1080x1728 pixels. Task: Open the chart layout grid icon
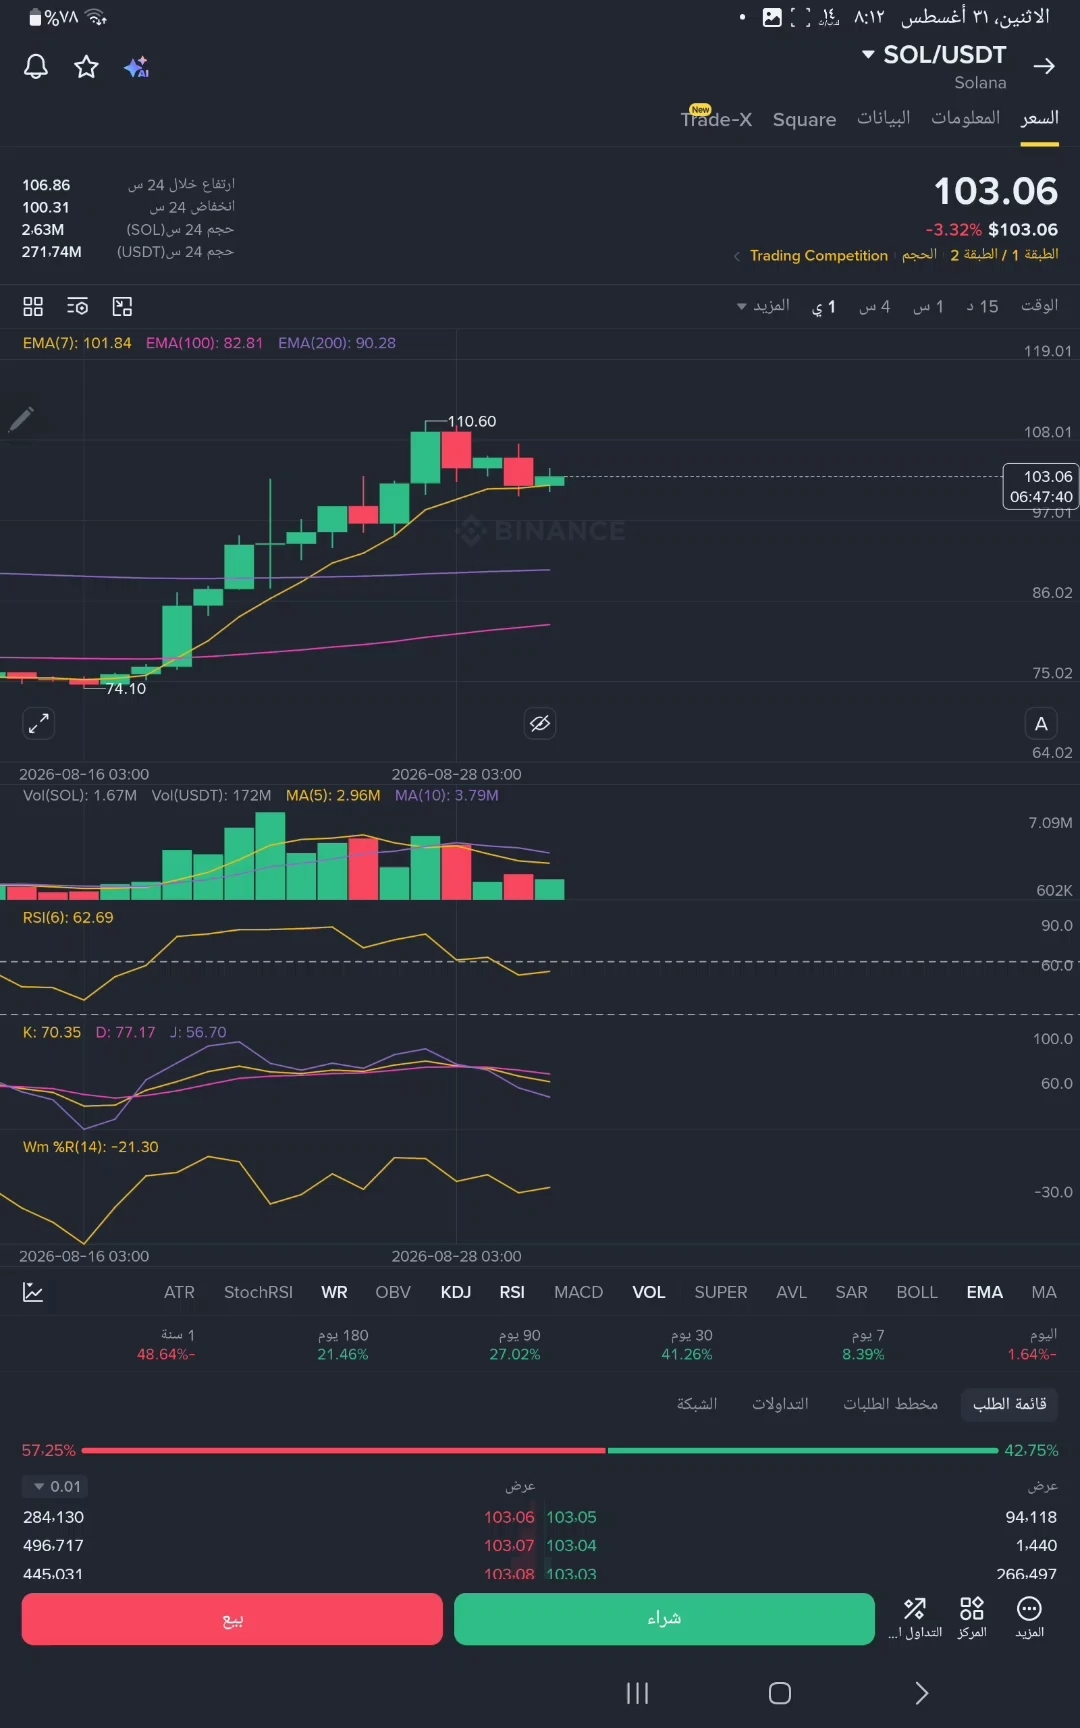click(x=33, y=306)
